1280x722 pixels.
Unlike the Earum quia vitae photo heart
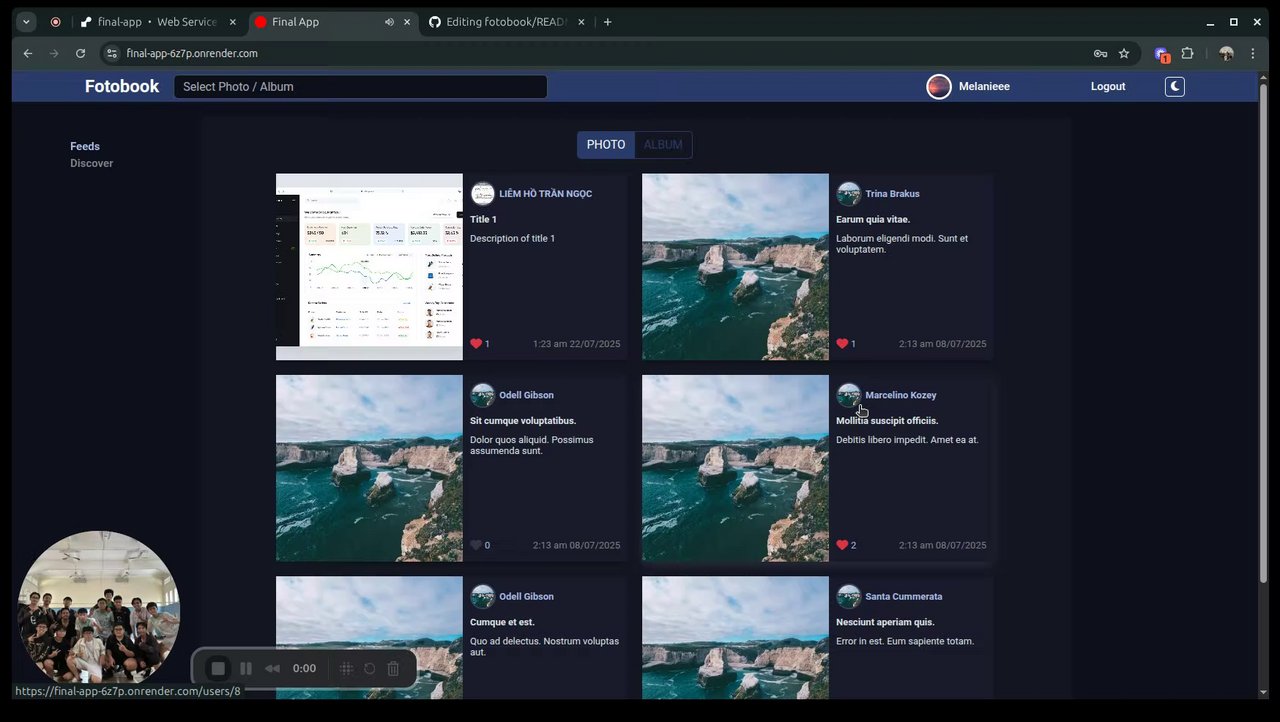[842, 344]
